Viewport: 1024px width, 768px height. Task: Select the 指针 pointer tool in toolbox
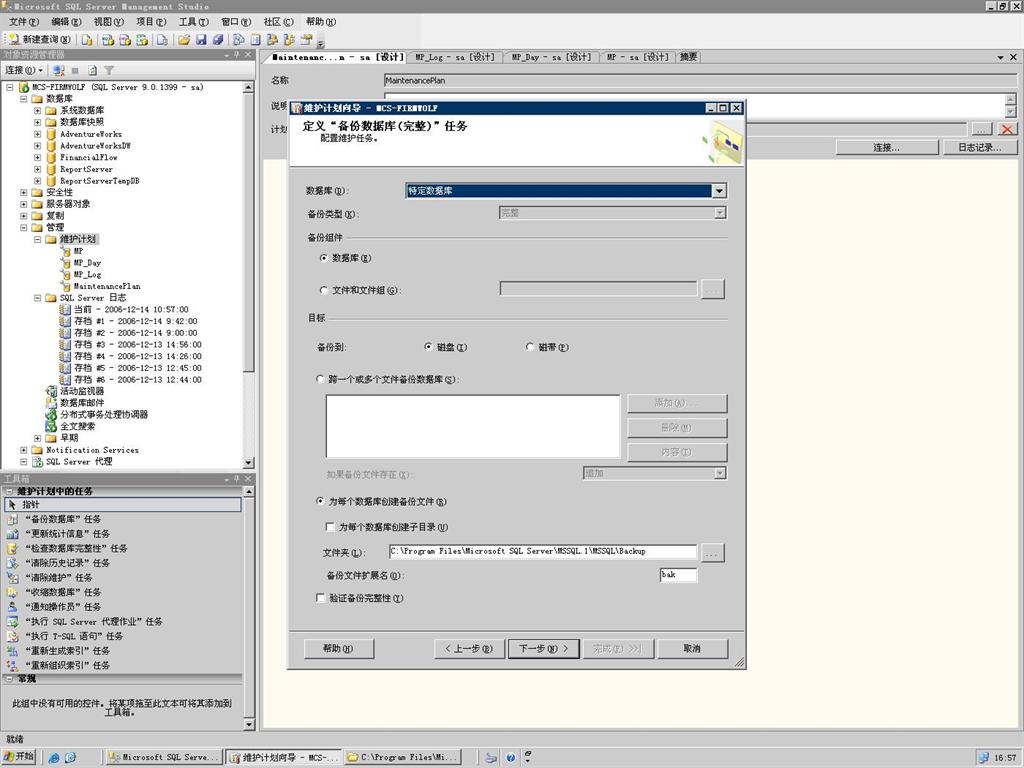(123, 505)
